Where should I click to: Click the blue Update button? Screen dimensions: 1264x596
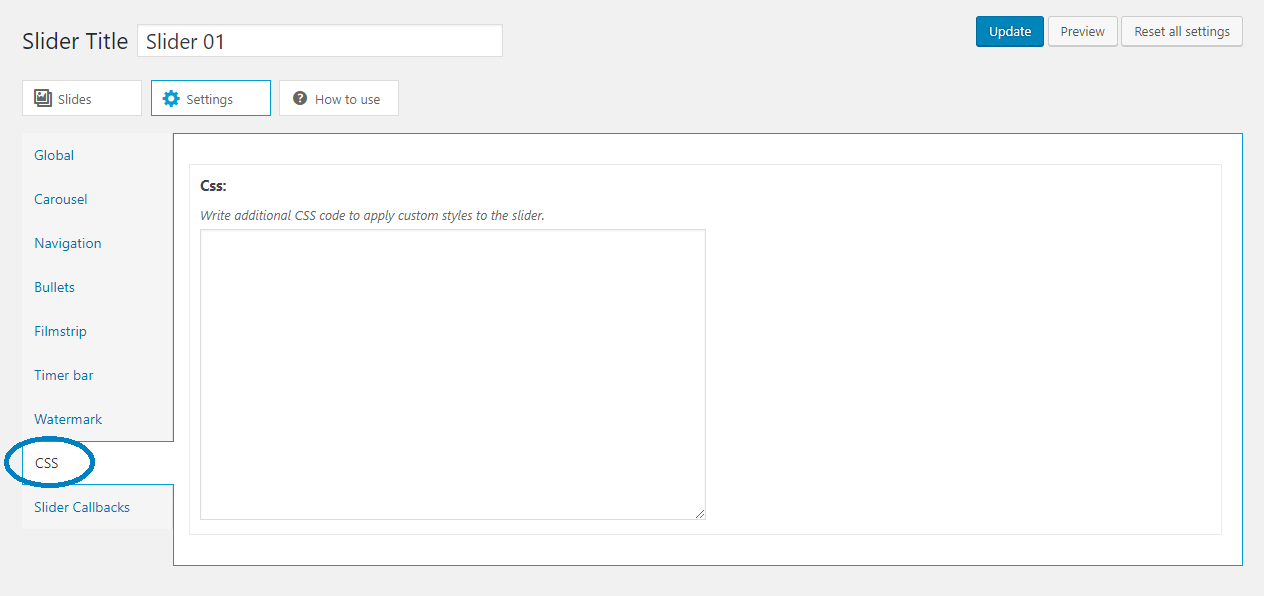pos(1010,31)
